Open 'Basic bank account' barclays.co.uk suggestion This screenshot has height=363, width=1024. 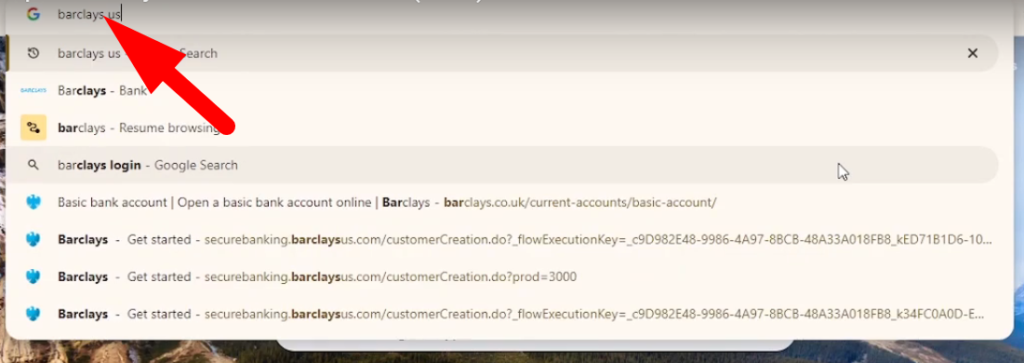(502, 202)
